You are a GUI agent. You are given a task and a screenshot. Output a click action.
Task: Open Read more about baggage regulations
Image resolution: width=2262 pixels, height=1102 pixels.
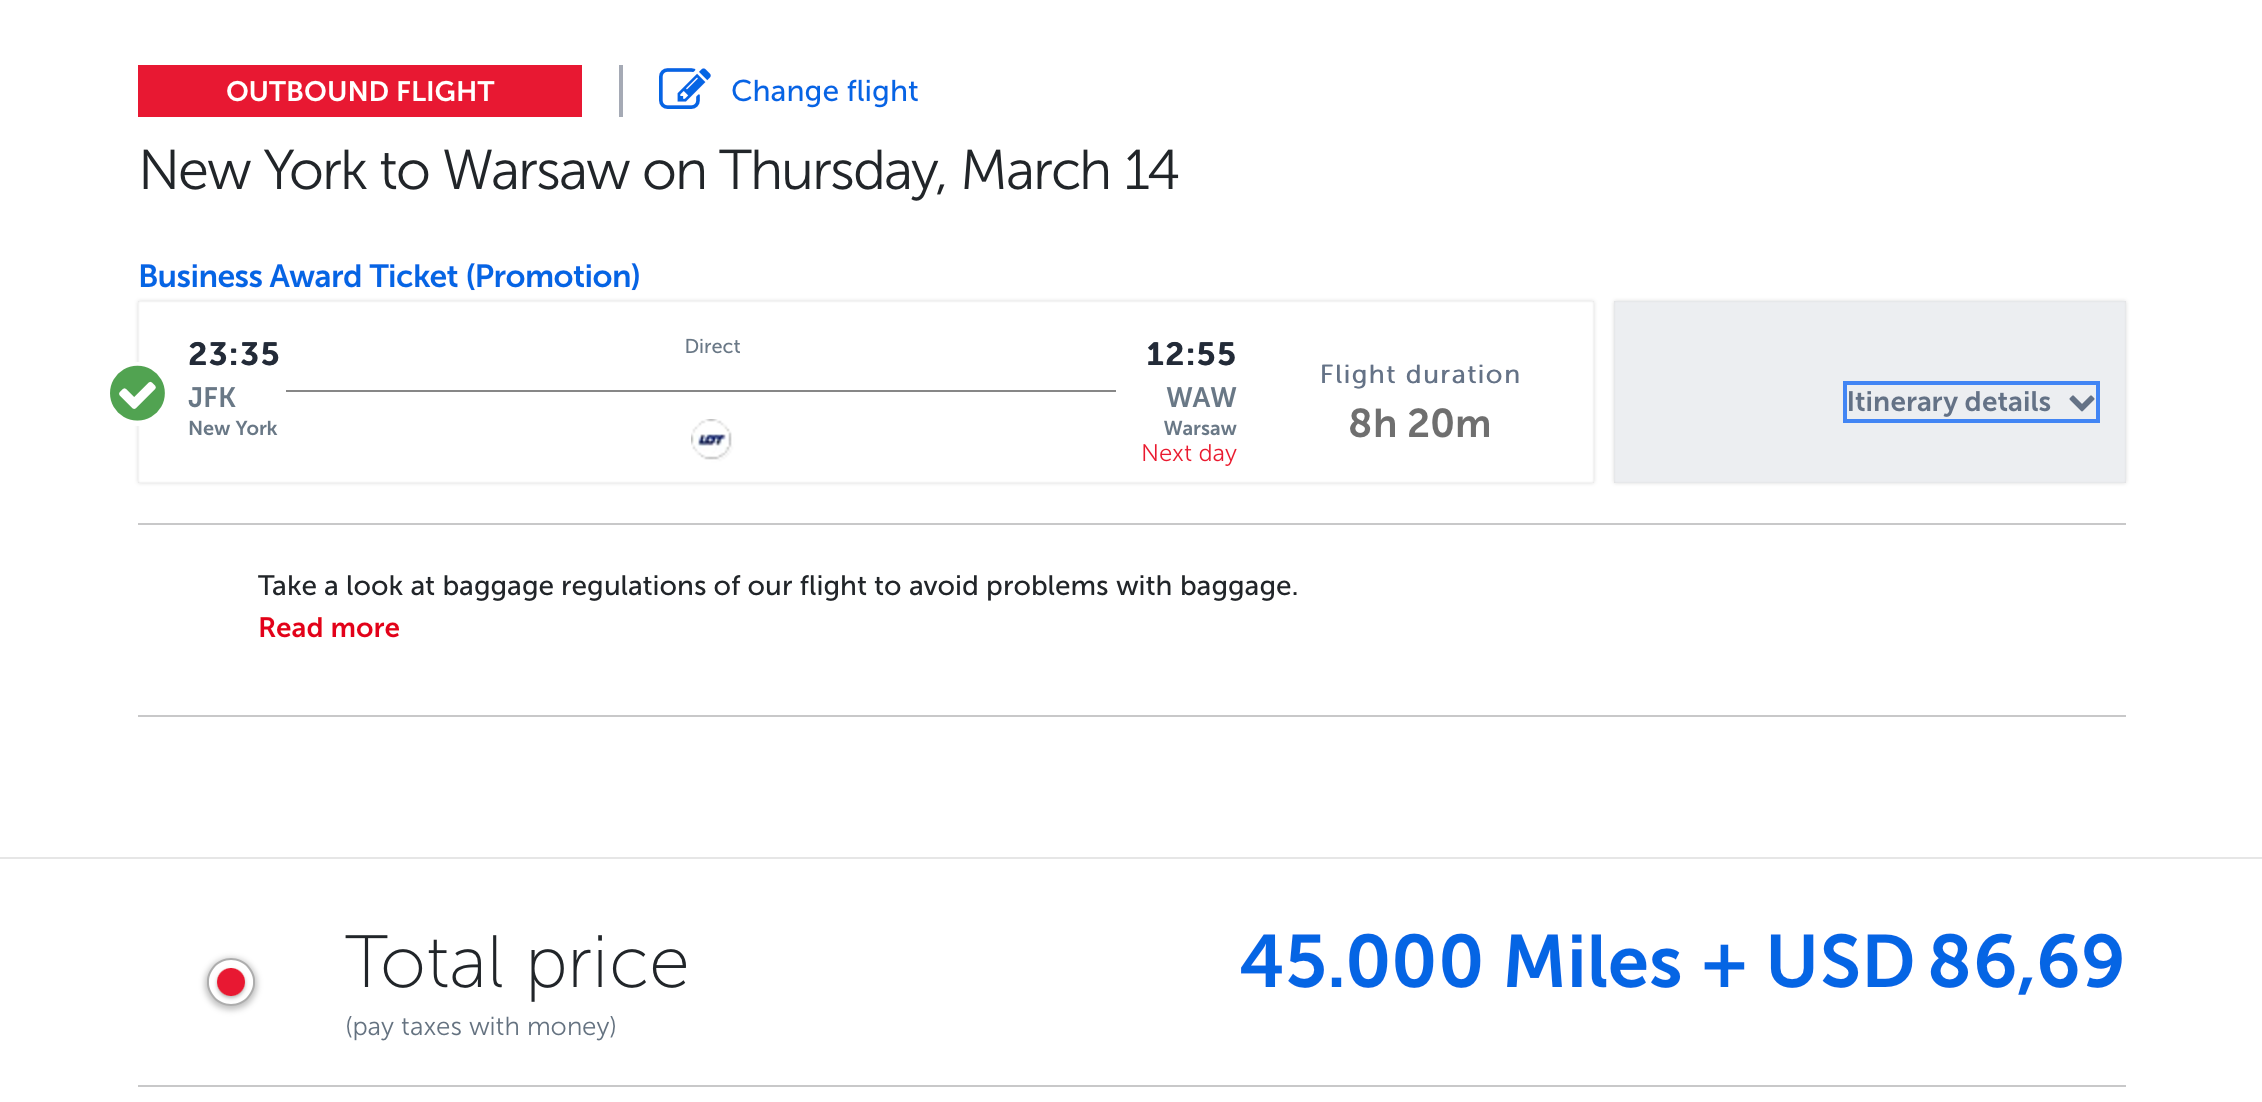[329, 628]
